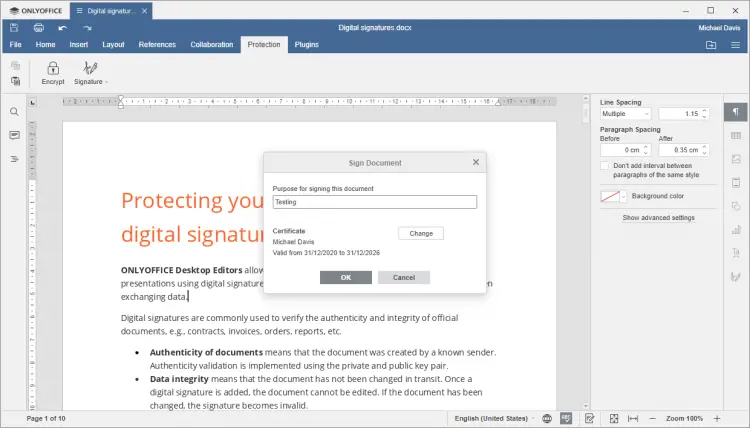Click the Zoom 100% label
The width and height of the screenshot is (750, 428).
point(684,418)
